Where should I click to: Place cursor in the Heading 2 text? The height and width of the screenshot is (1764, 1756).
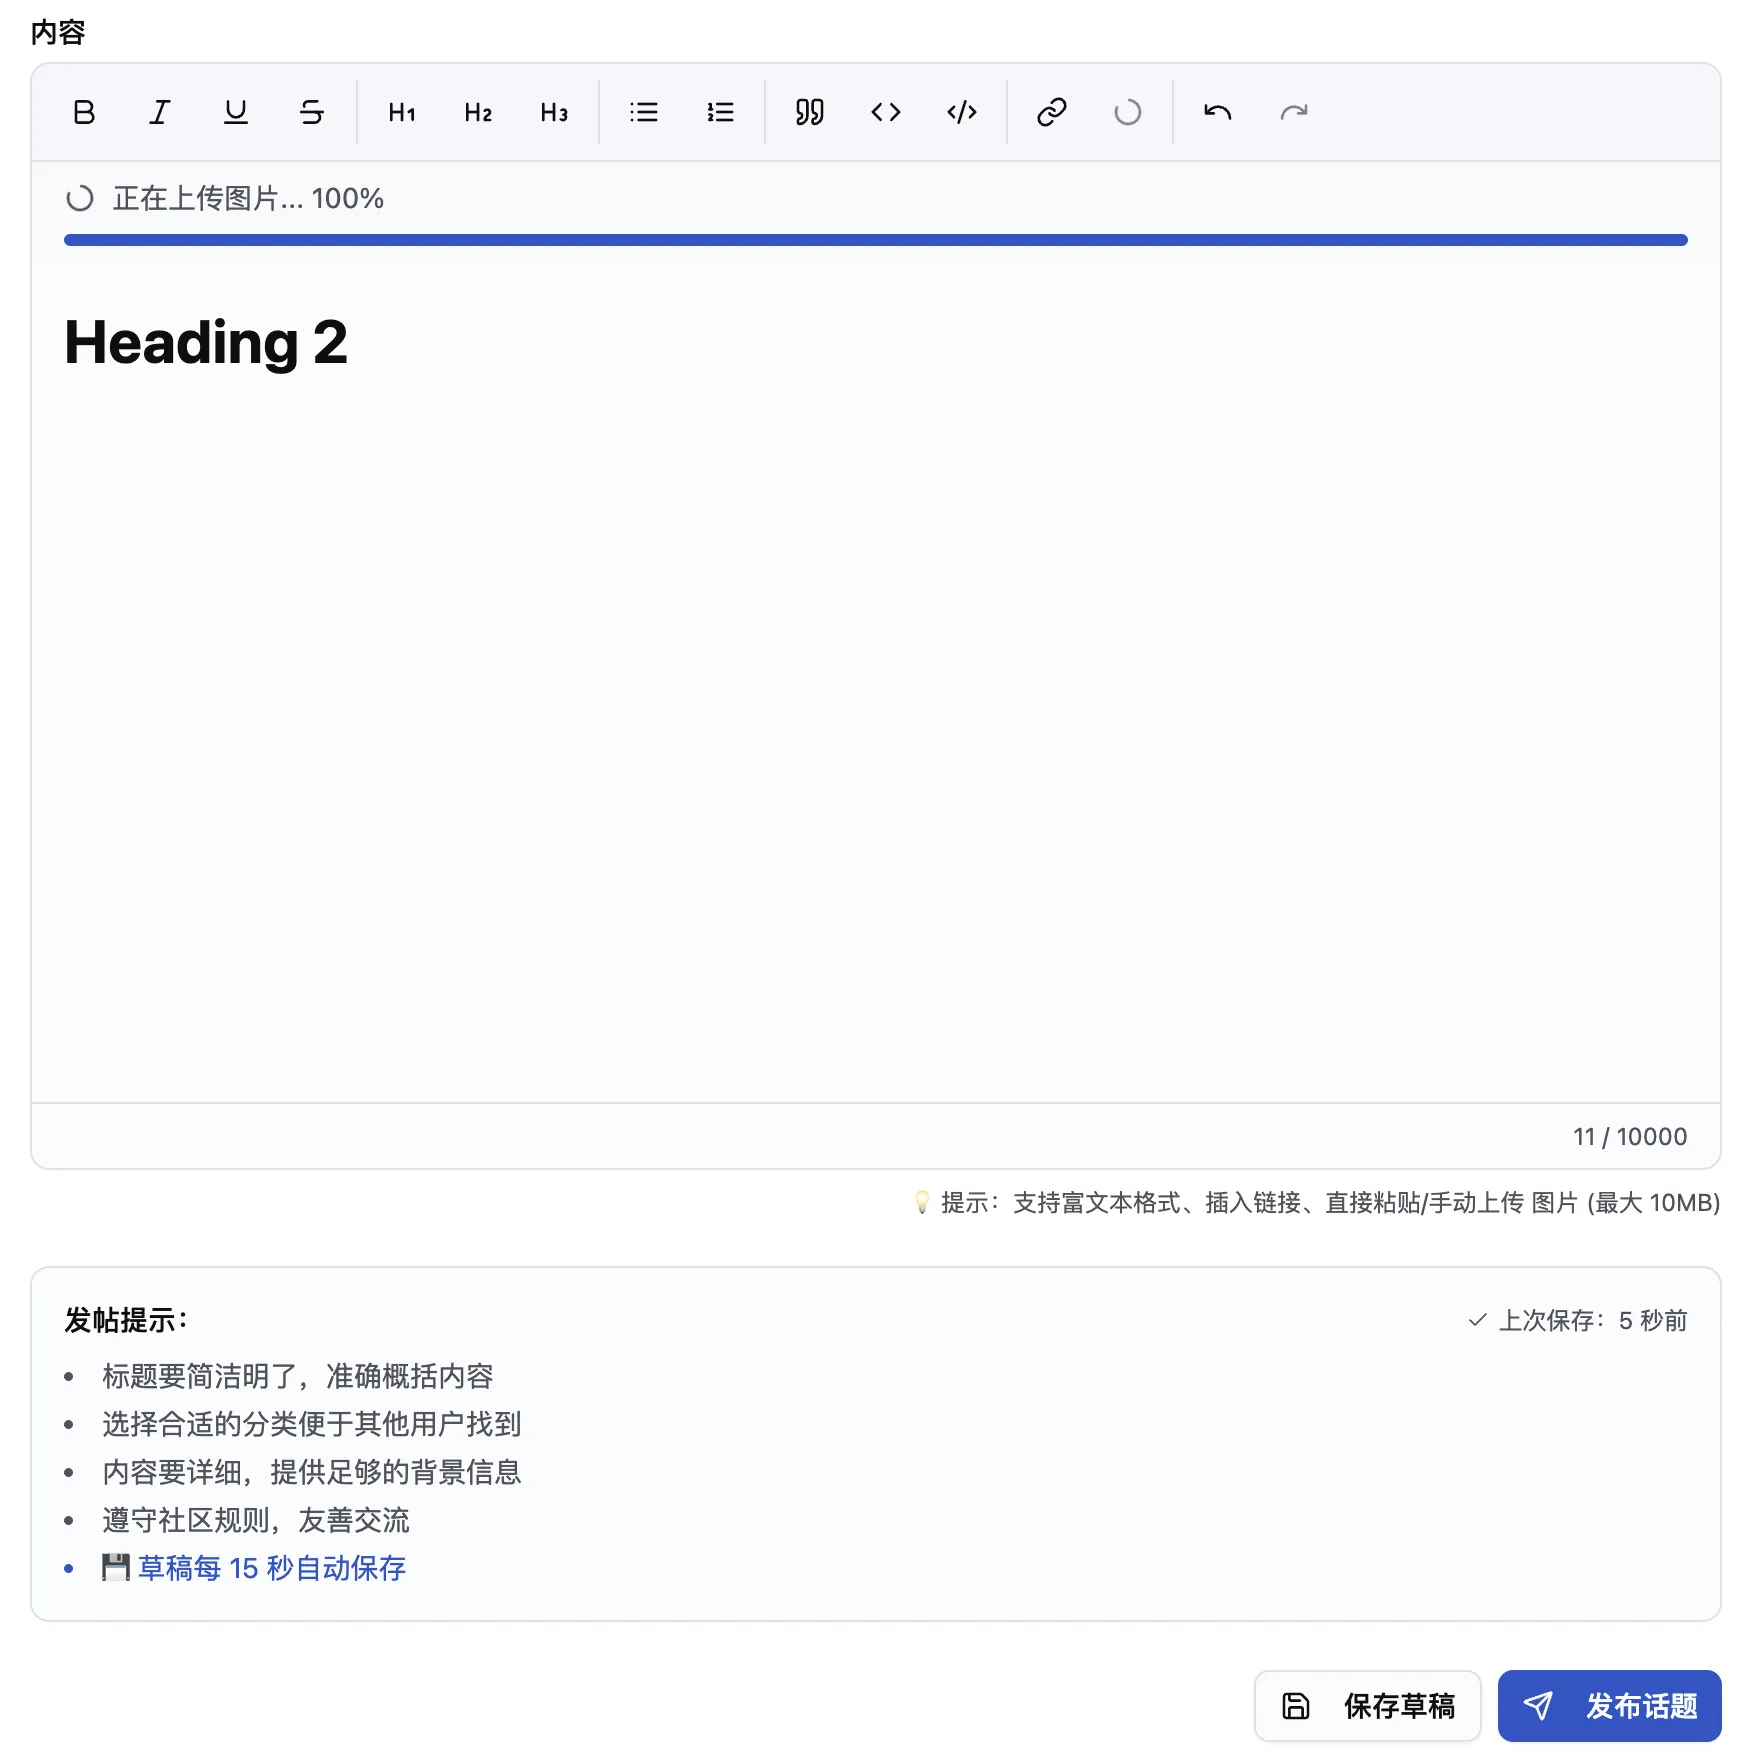pyautogui.click(x=206, y=343)
